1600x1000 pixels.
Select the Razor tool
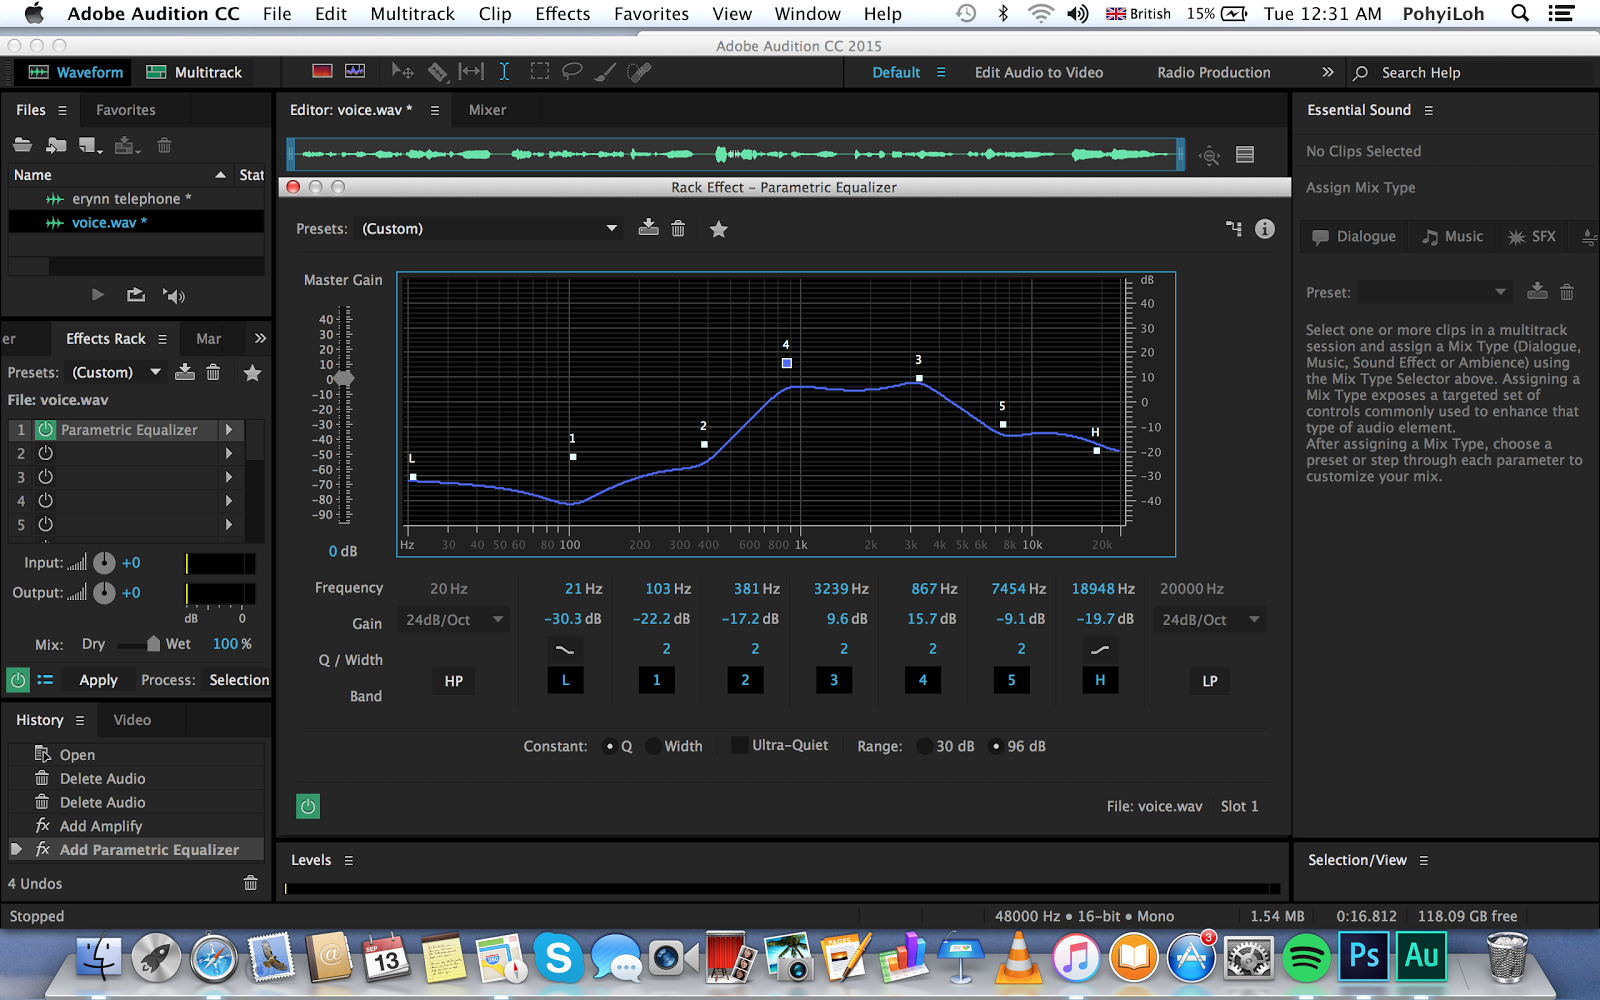pos(437,71)
